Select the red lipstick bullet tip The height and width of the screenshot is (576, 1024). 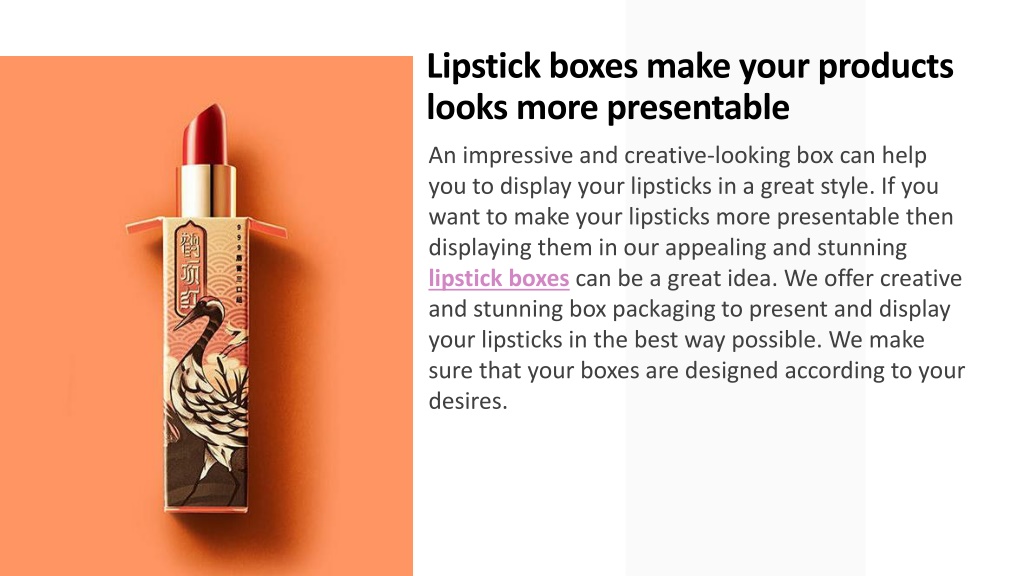pyautogui.click(x=204, y=134)
